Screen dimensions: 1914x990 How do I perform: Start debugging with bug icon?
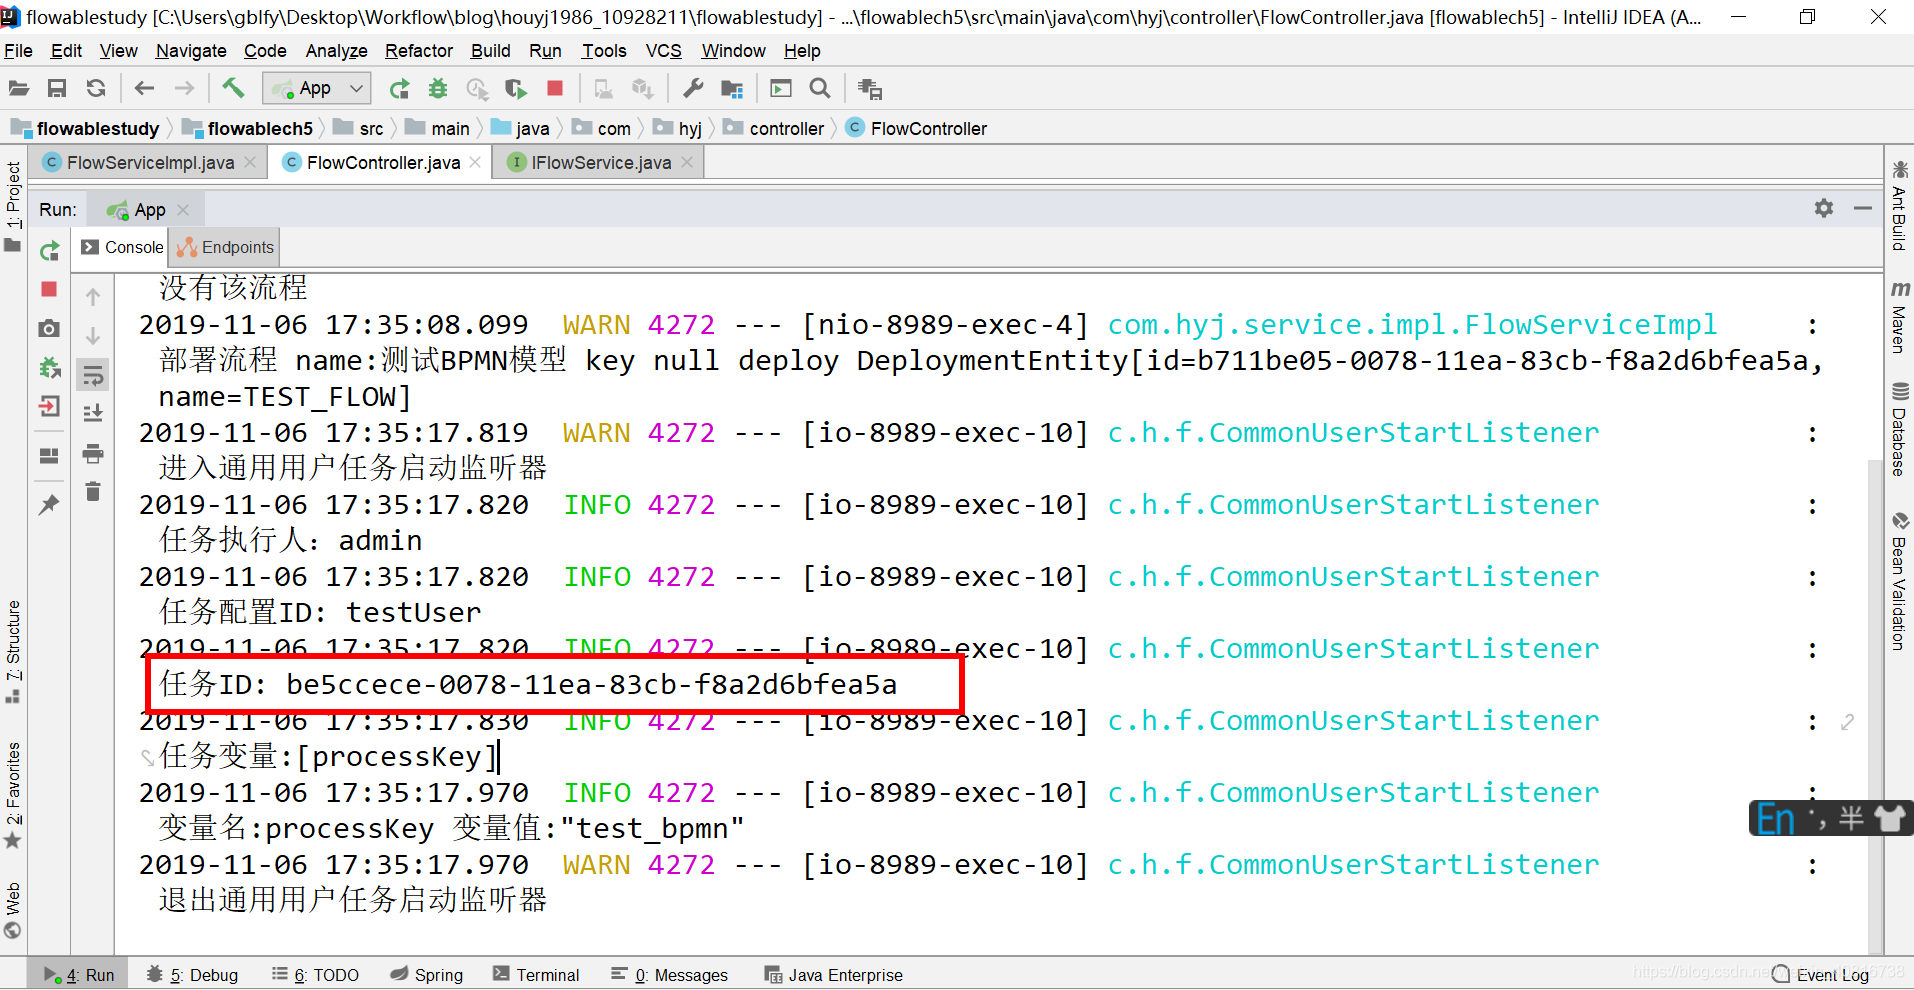coord(438,89)
